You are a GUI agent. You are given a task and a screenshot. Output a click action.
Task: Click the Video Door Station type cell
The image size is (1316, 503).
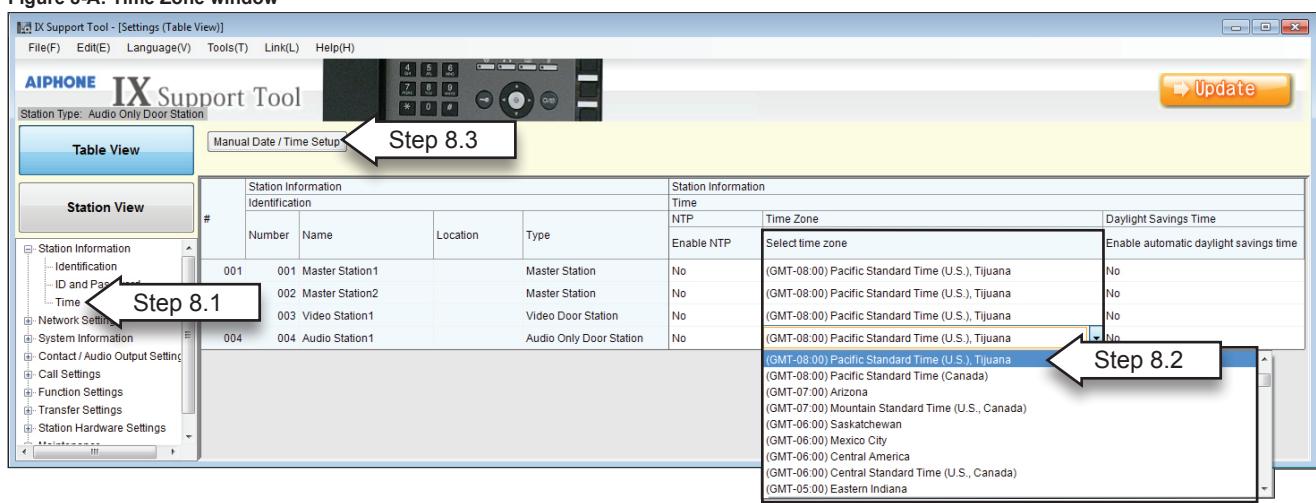(x=594, y=315)
